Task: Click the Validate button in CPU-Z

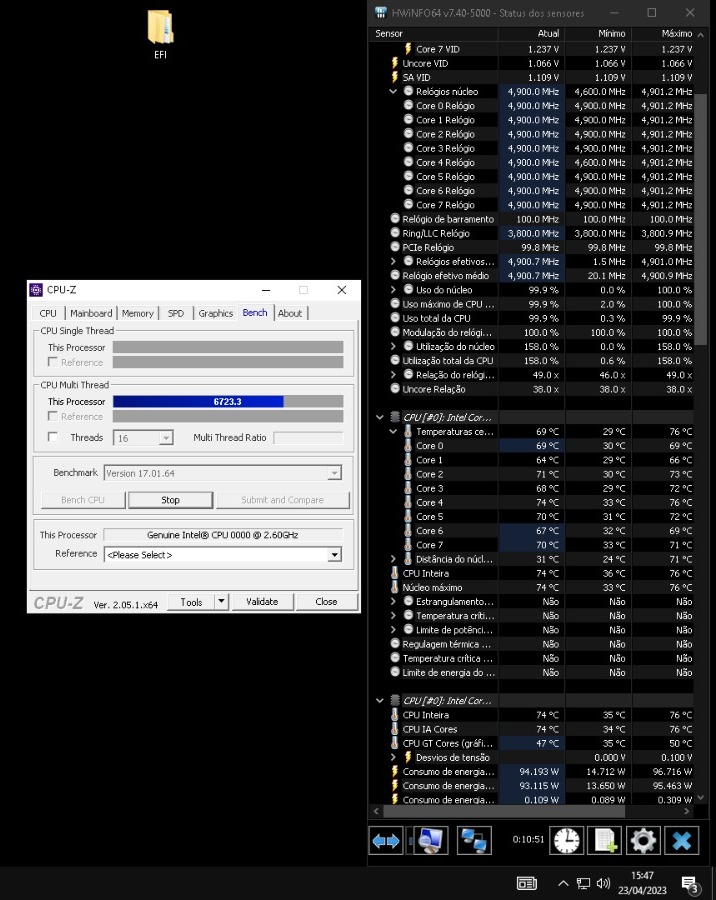Action: pyautogui.click(x=262, y=602)
